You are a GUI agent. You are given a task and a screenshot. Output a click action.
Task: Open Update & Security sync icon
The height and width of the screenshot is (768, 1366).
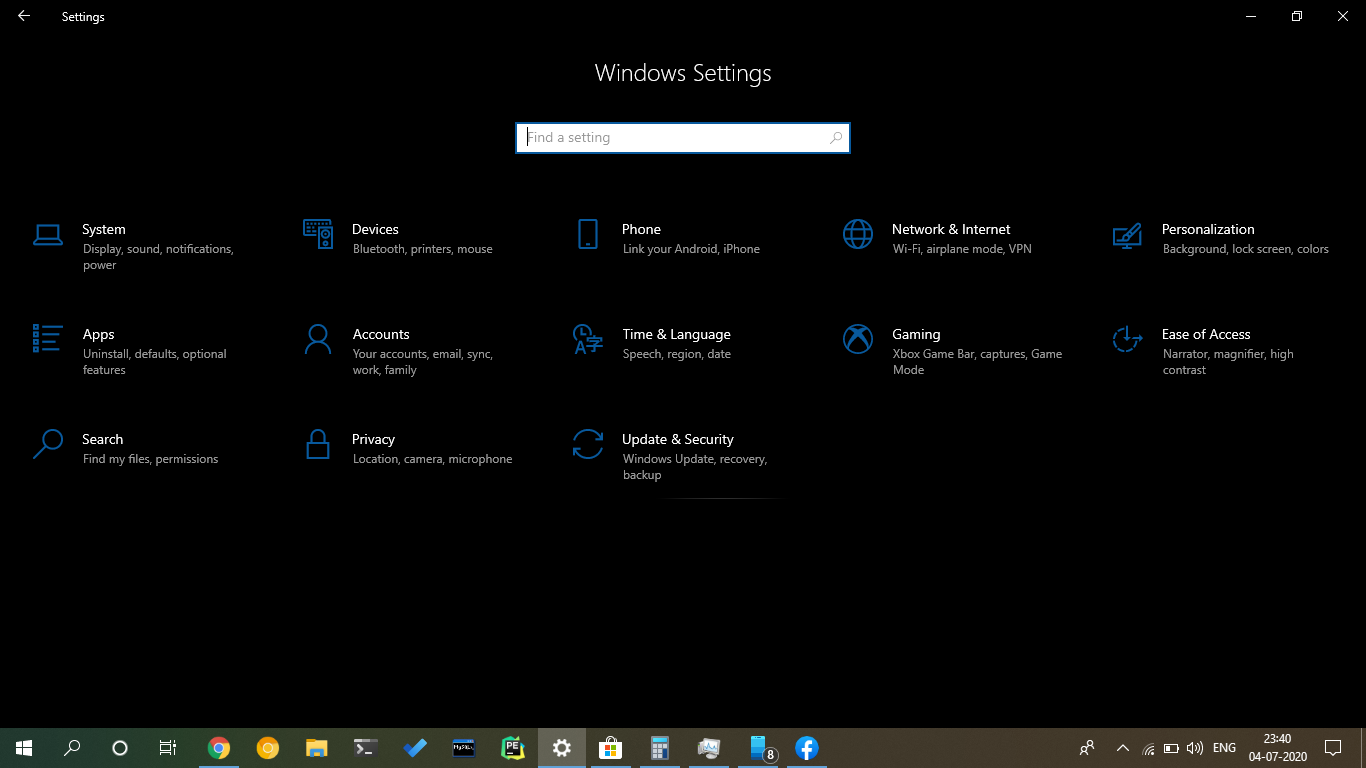point(588,444)
